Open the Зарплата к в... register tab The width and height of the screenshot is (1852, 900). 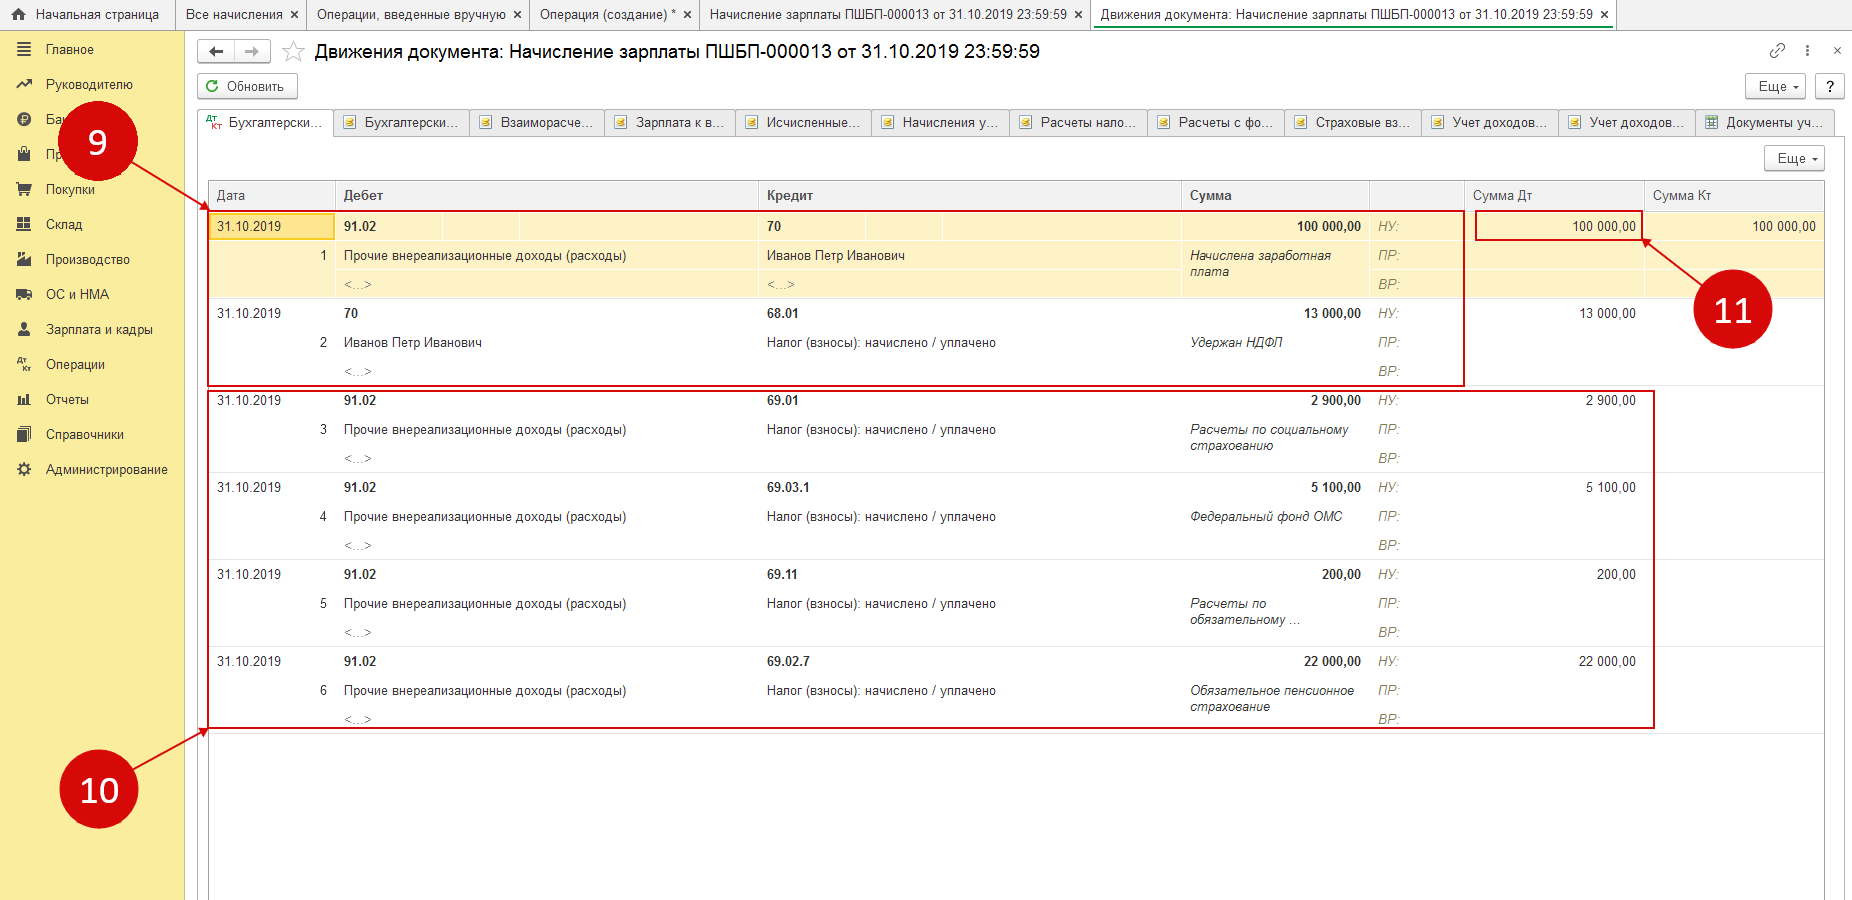click(x=670, y=122)
